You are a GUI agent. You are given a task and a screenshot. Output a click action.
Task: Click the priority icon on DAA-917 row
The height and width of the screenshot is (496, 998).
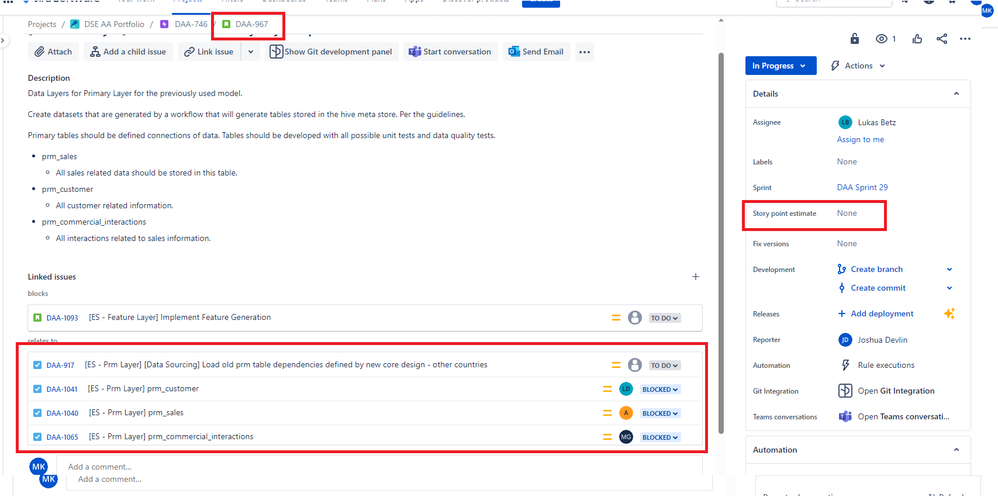(x=615, y=365)
